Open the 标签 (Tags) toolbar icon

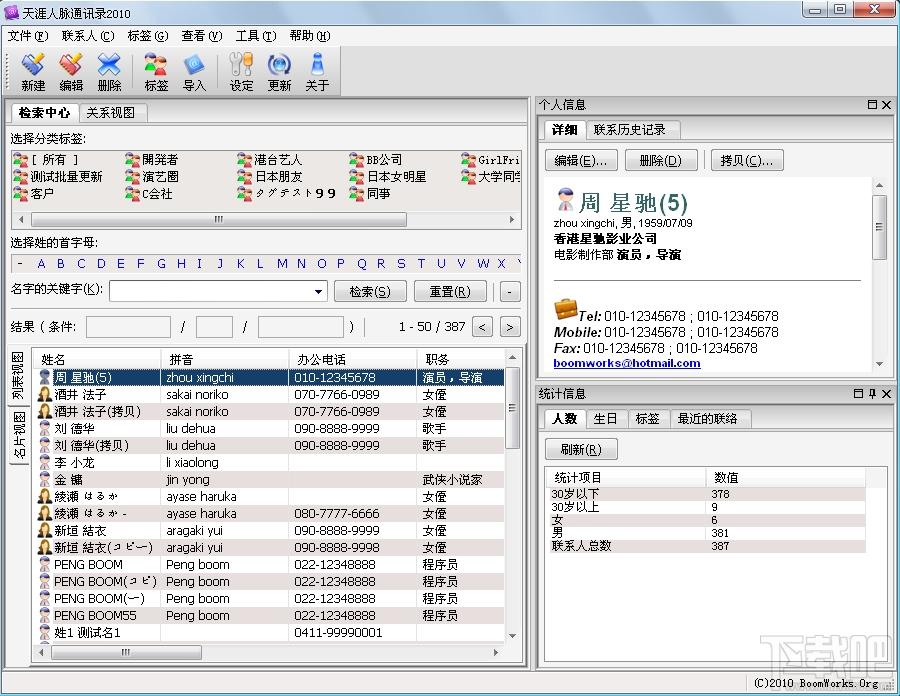point(156,72)
